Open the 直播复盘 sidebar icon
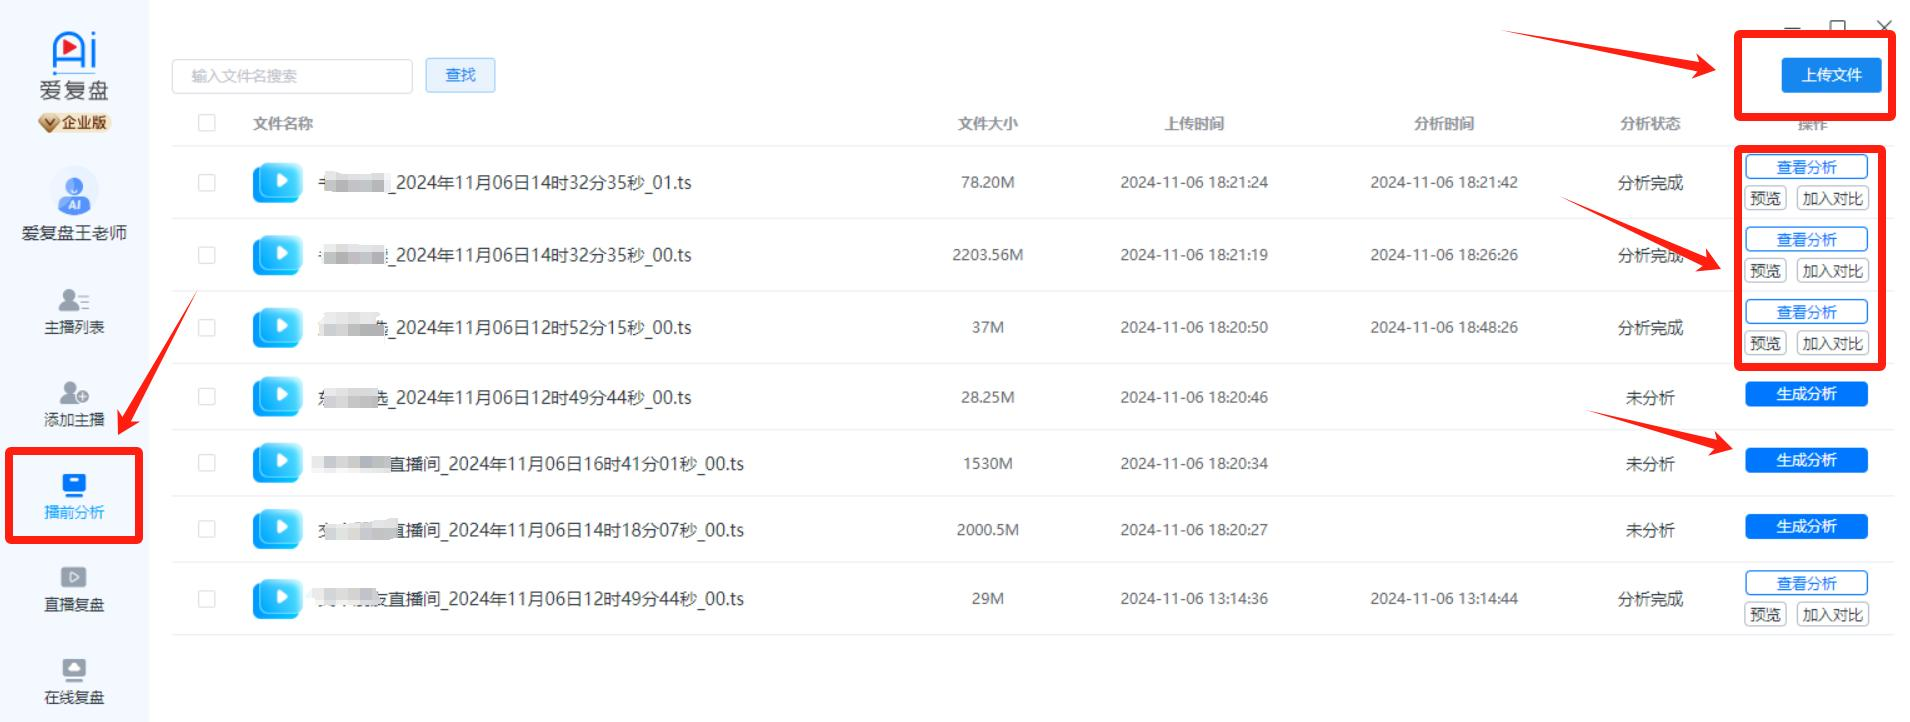The width and height of the screenshot is (1910, 722). click(74, 578)
